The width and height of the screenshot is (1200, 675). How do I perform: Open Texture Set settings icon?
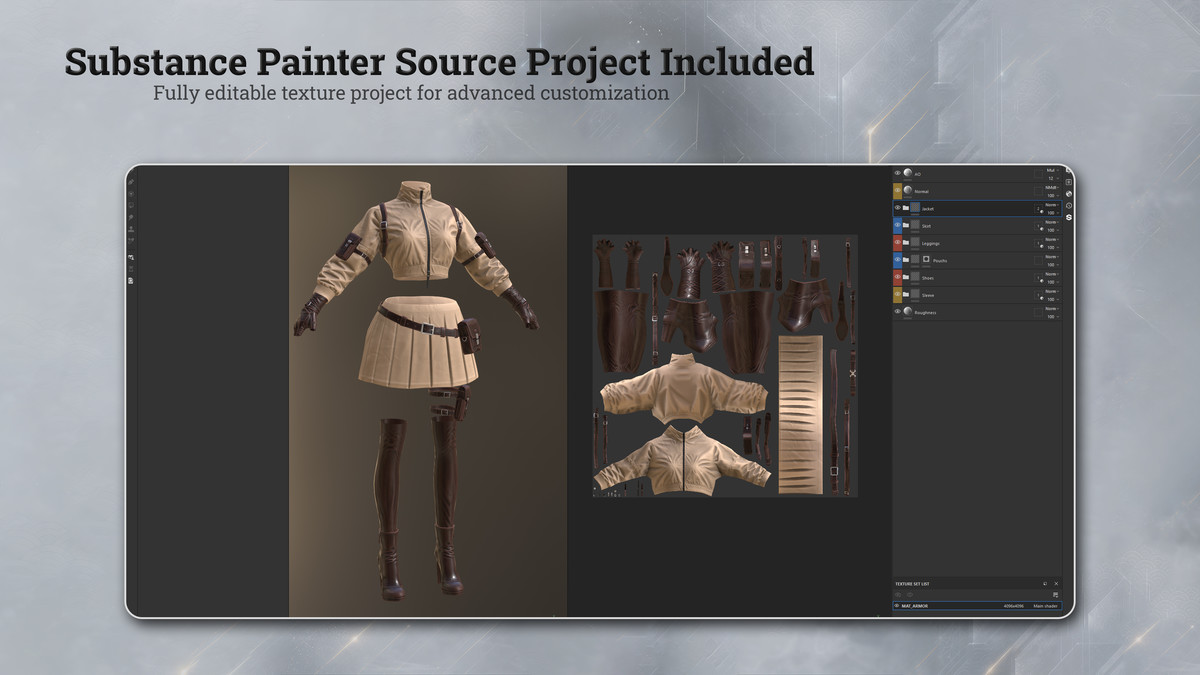coord(1055,594)
